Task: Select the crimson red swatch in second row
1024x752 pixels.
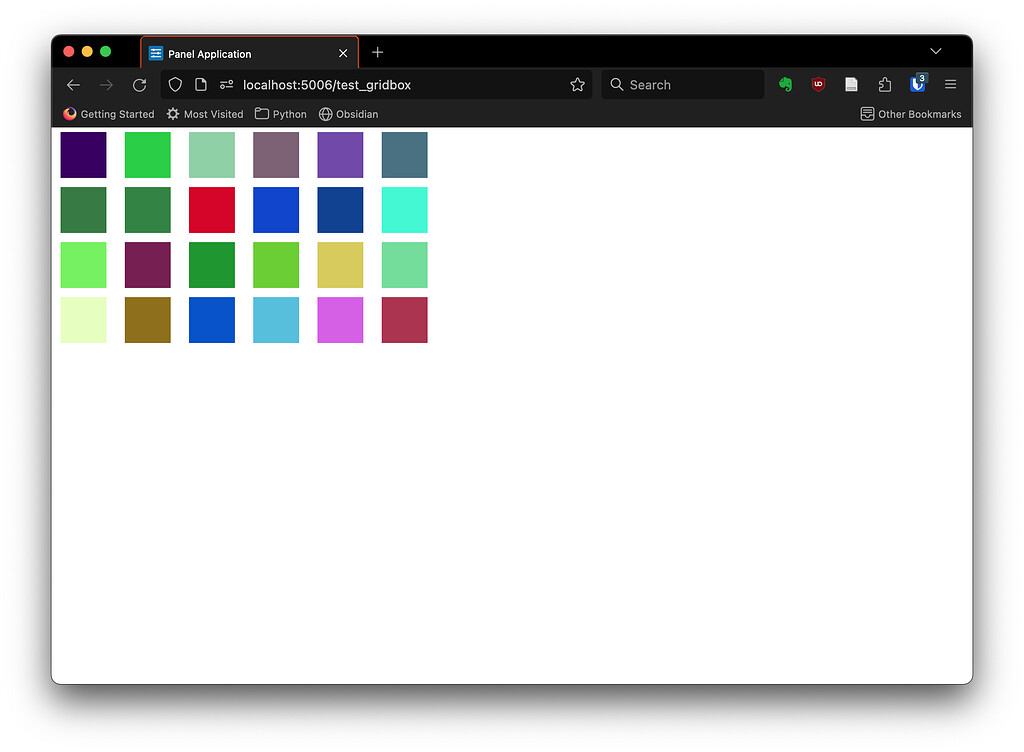Action: point(211,209)
